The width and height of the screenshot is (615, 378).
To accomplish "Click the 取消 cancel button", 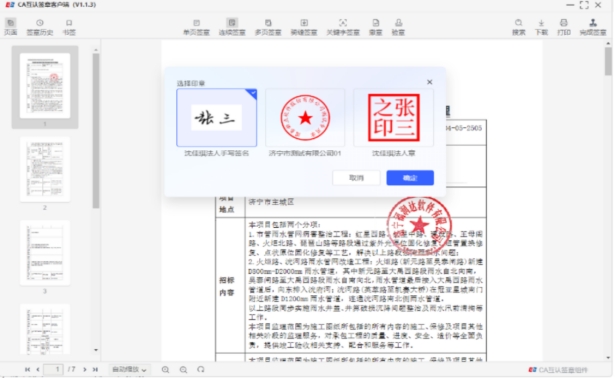I will [356, 178].
